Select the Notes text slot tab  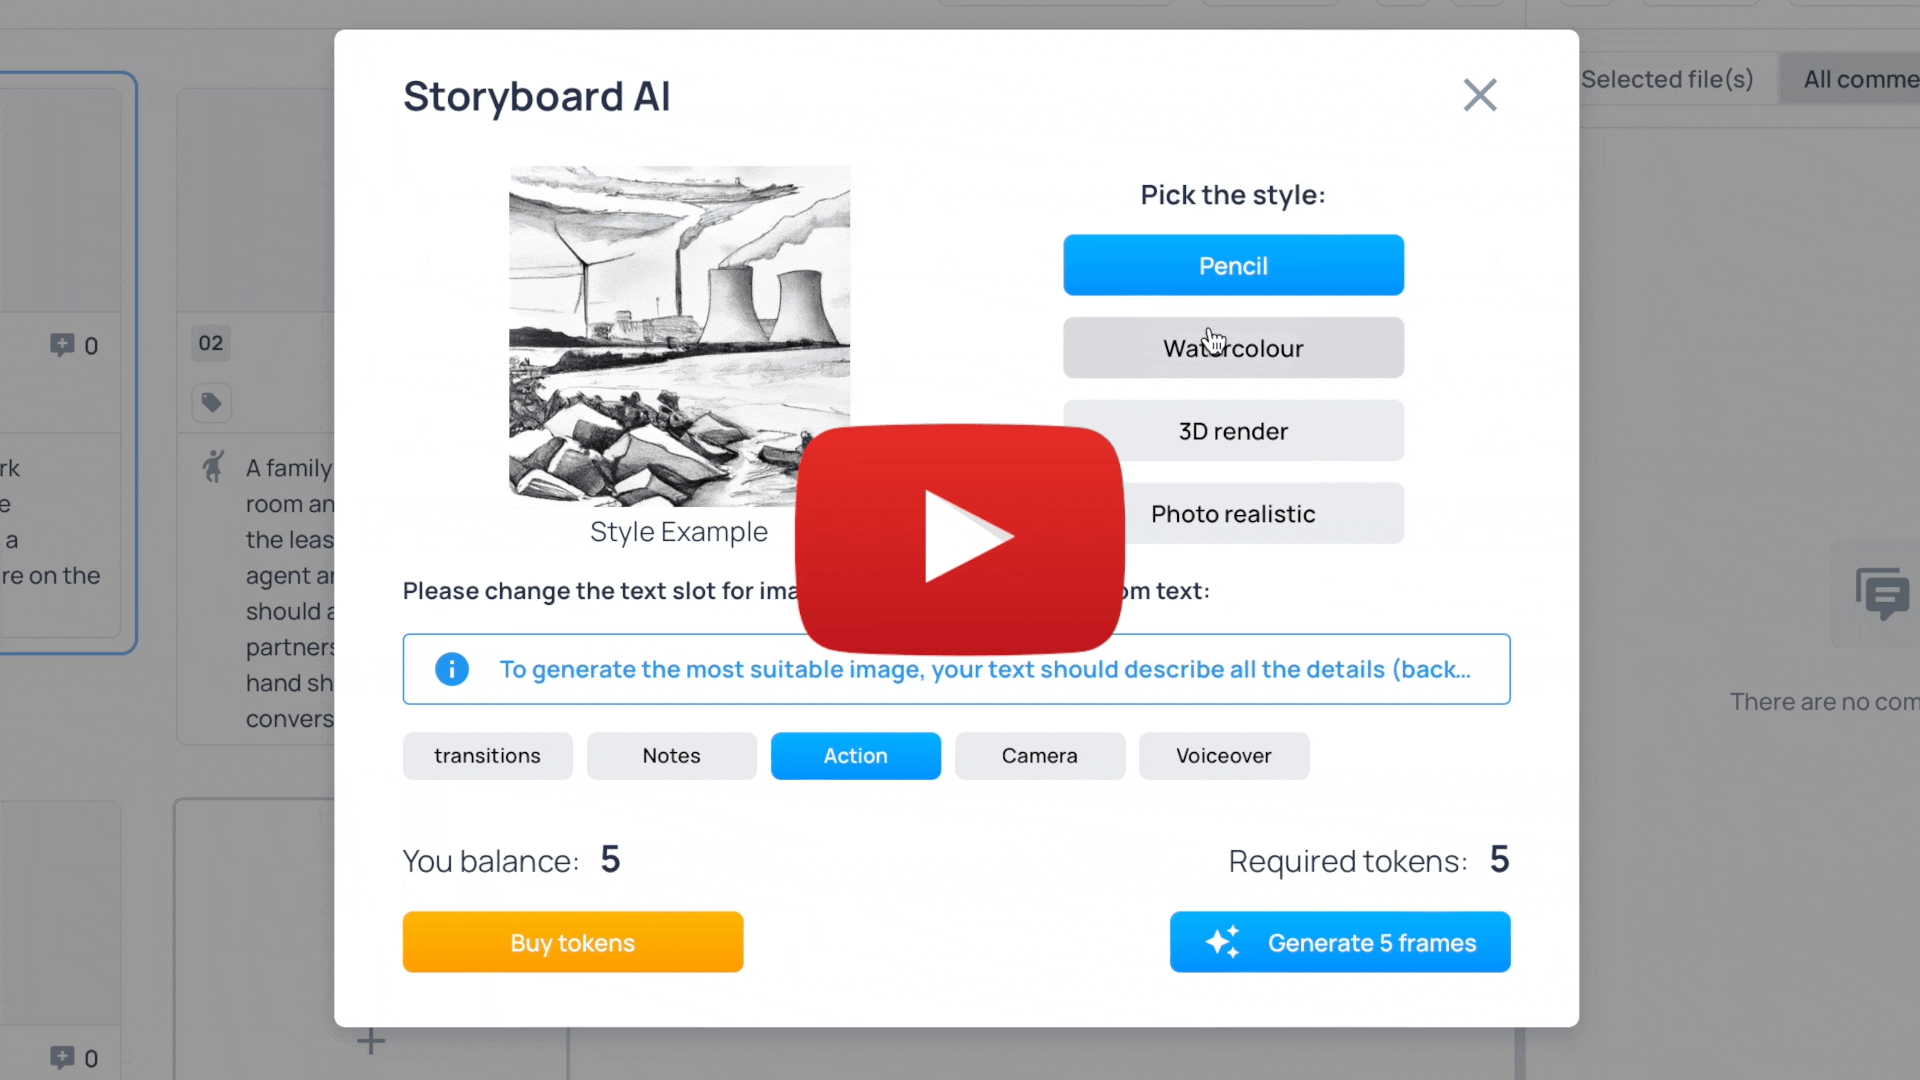(670, 754)
